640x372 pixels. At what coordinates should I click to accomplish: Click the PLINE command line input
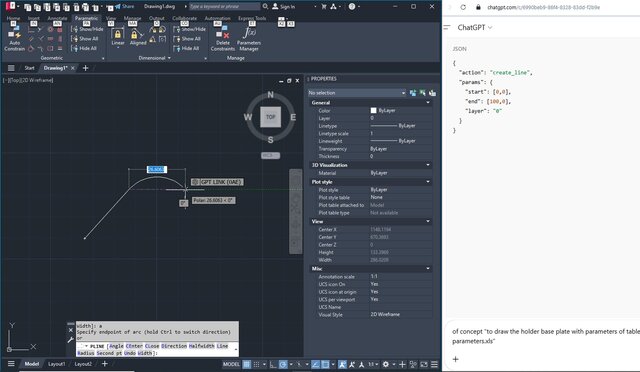coord(157,350)
